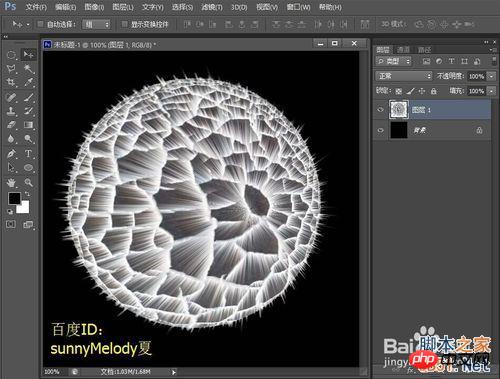Select the Gradient tool
This screenshot has height=379, width=500.
[x=28, y=125]
